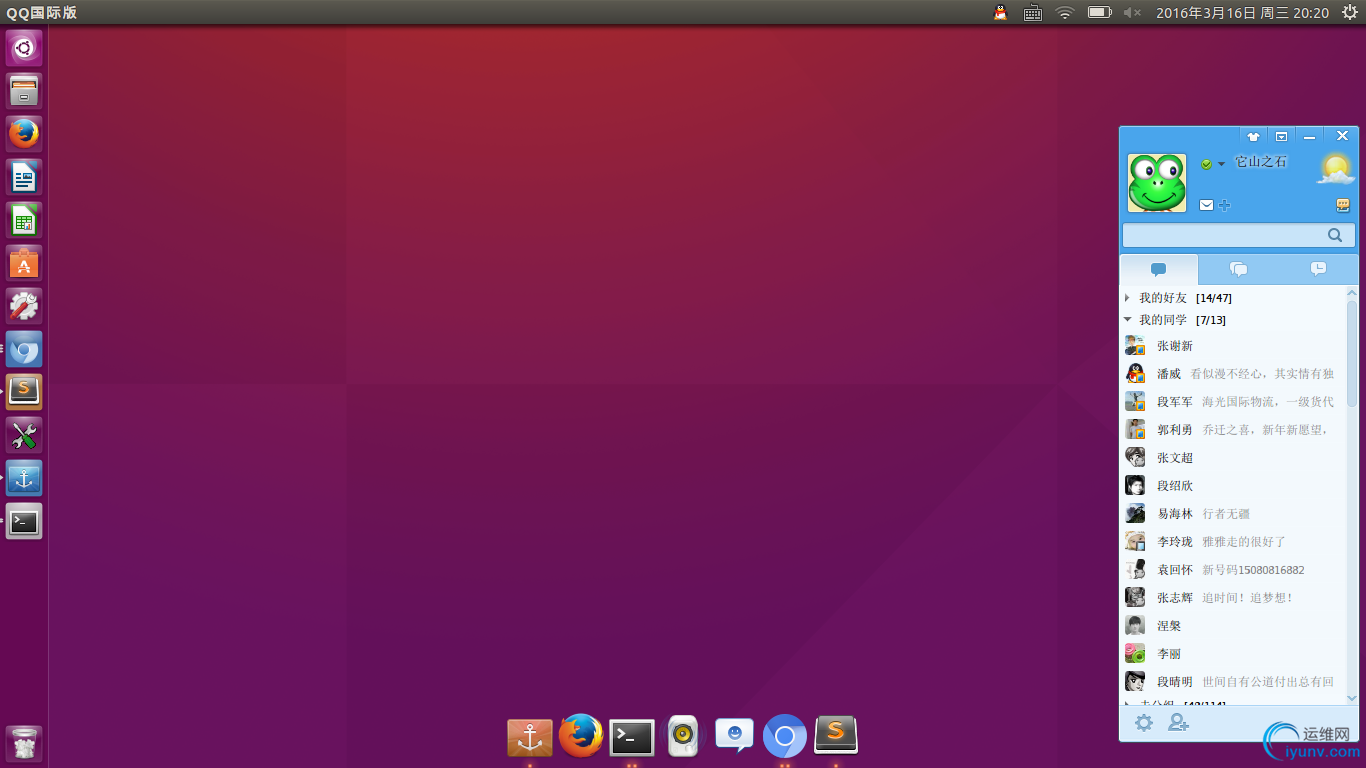
Task: Click the add friend icon at QQ bottom
Action: pyautogui.click(x=1179, y=723)
